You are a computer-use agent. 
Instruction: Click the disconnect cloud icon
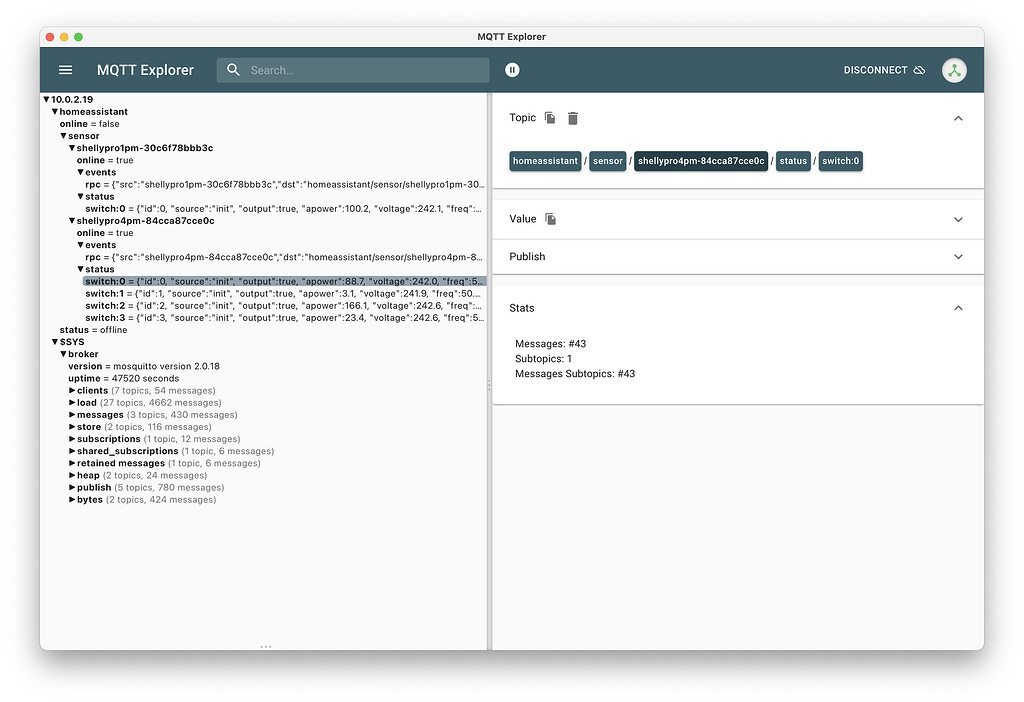(x=919, y=70)
